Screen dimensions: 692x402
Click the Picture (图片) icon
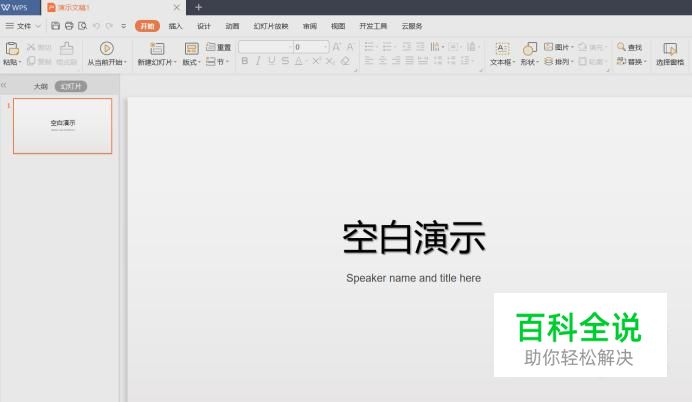pyautogui.click(x=549, y=47)
